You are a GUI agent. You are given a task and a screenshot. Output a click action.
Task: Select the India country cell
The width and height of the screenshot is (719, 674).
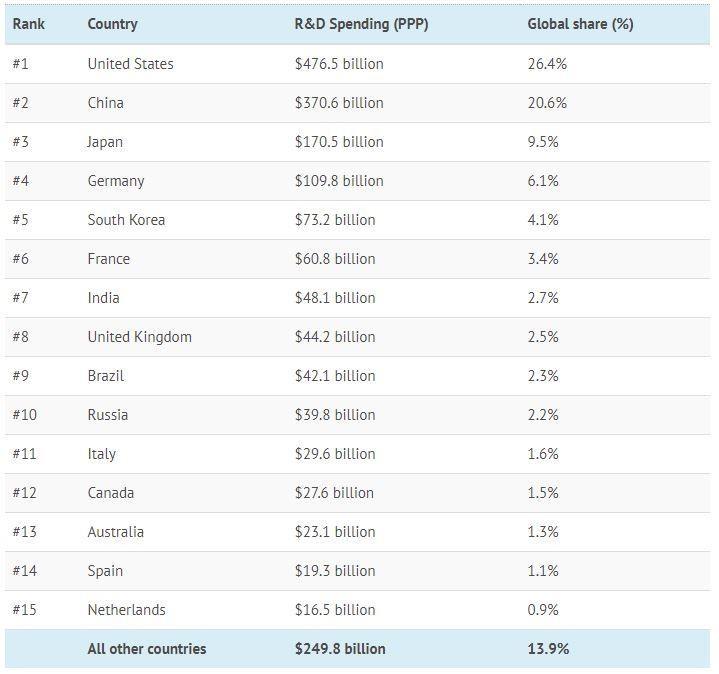tap(103, 298)
